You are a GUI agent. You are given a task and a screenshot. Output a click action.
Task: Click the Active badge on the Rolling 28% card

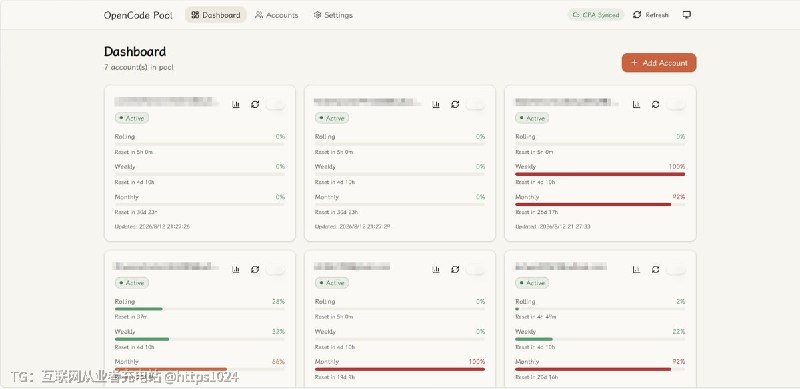tap(132, 283)
